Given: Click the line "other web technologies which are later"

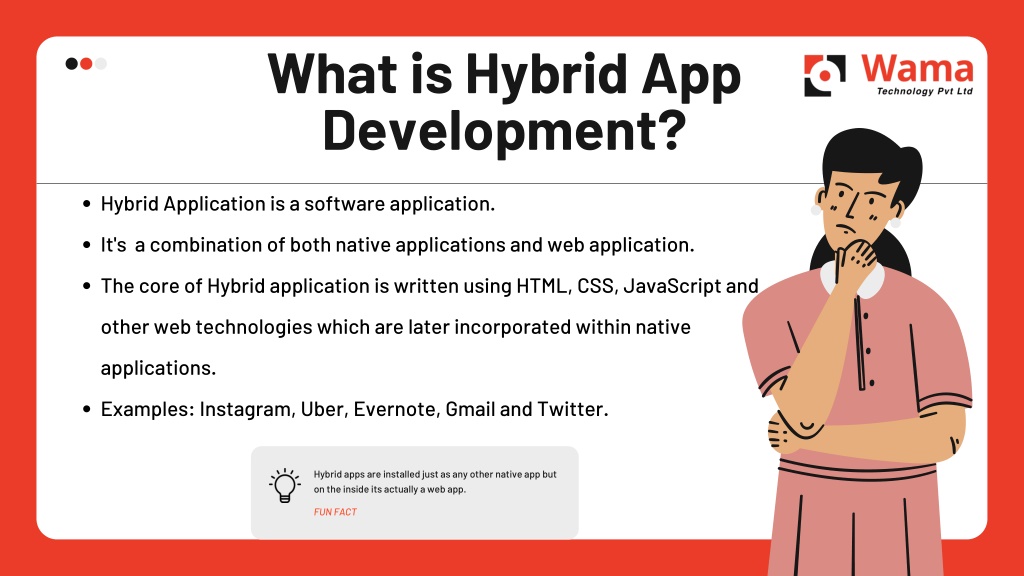Looking at the screenshot, I should (396, 327).
